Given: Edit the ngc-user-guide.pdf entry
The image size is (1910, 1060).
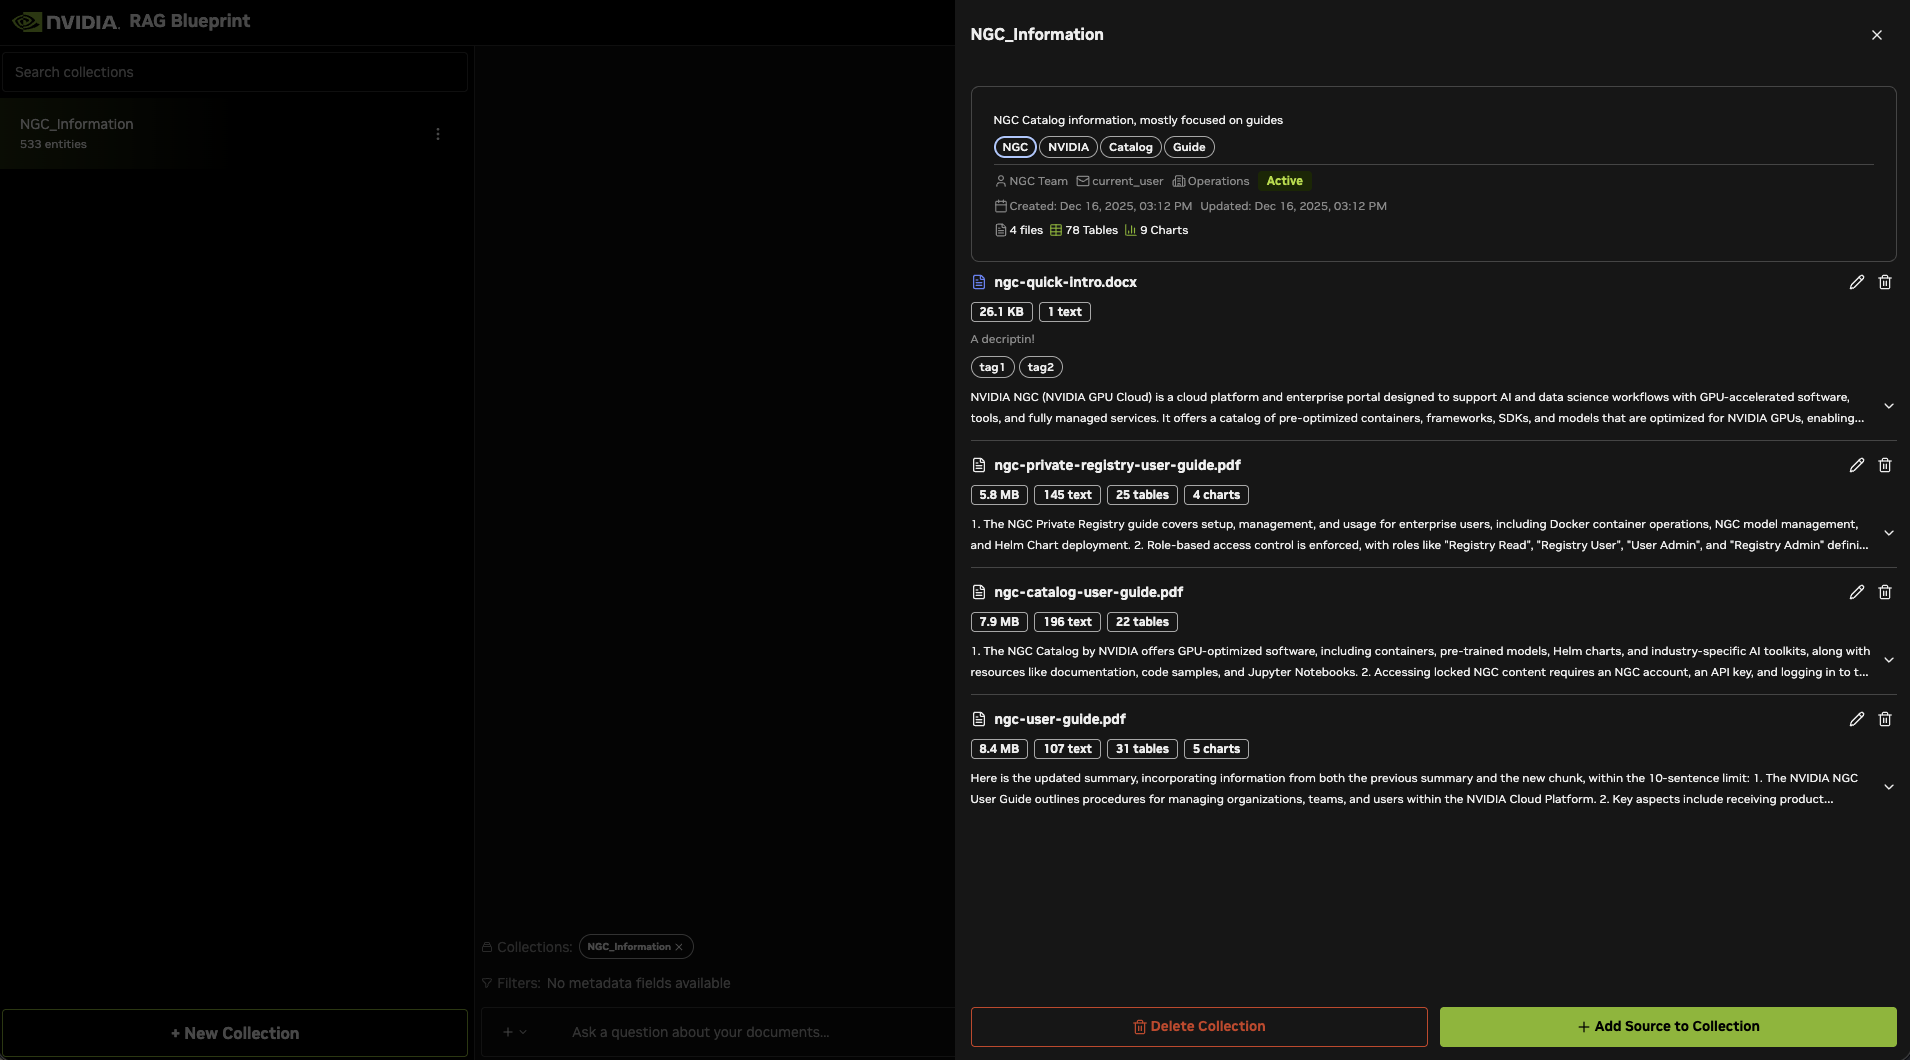Looking at the screenshot, I should (x=1856, y=720).
